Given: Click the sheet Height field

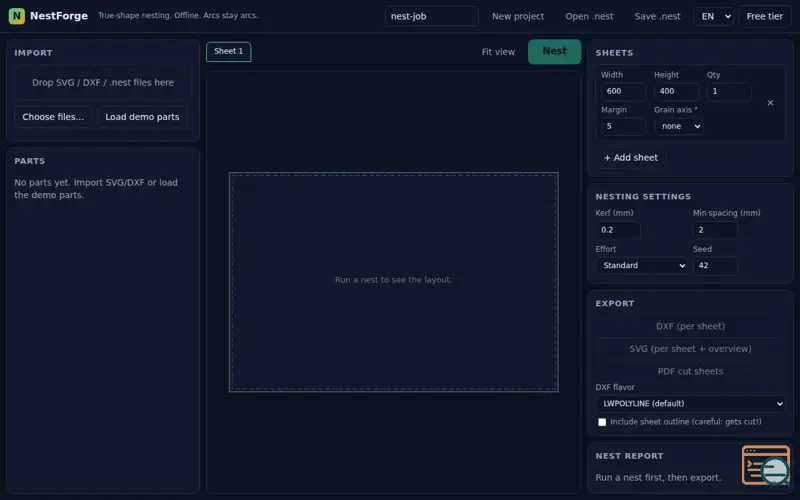Looking at the screenshot, I should [677, 91].
